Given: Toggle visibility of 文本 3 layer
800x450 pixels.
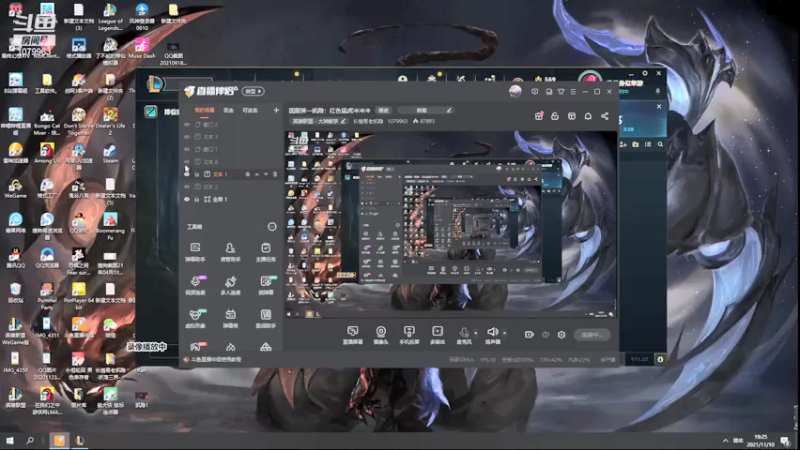Looking at the screenshot, I should click(187, 137).
